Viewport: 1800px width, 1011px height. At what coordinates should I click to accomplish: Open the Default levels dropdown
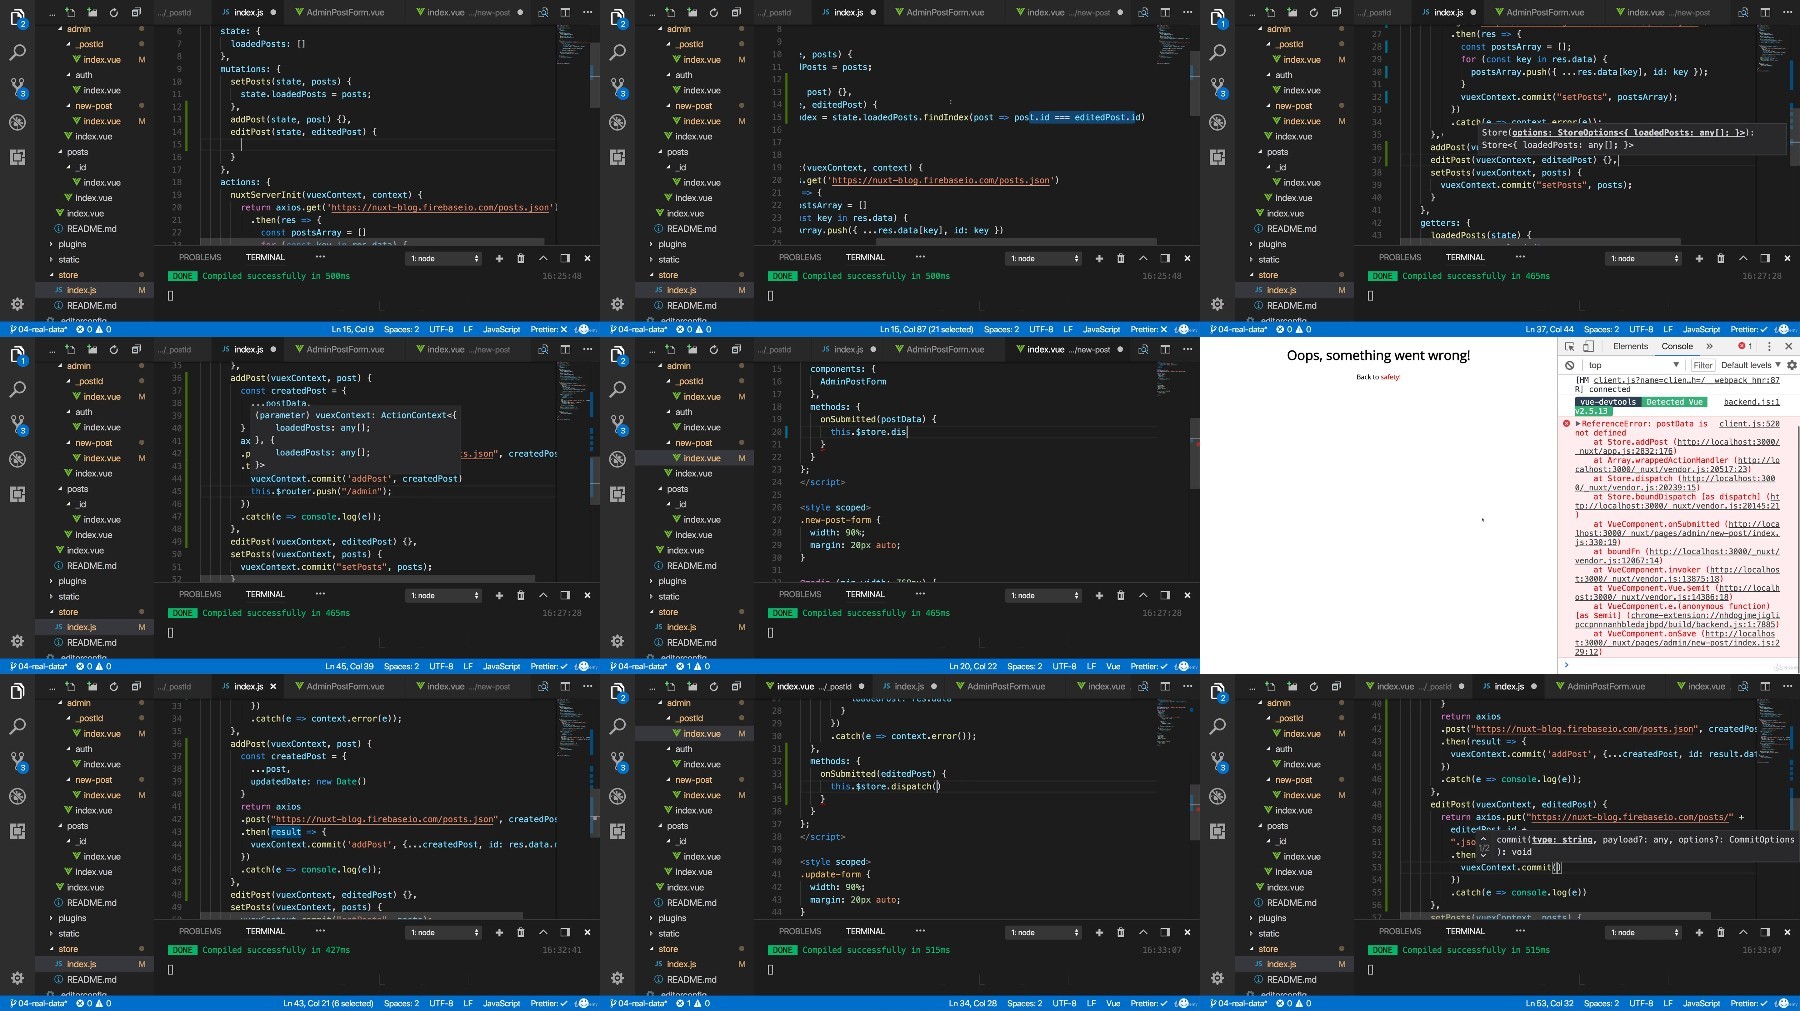click(1750, 365)
